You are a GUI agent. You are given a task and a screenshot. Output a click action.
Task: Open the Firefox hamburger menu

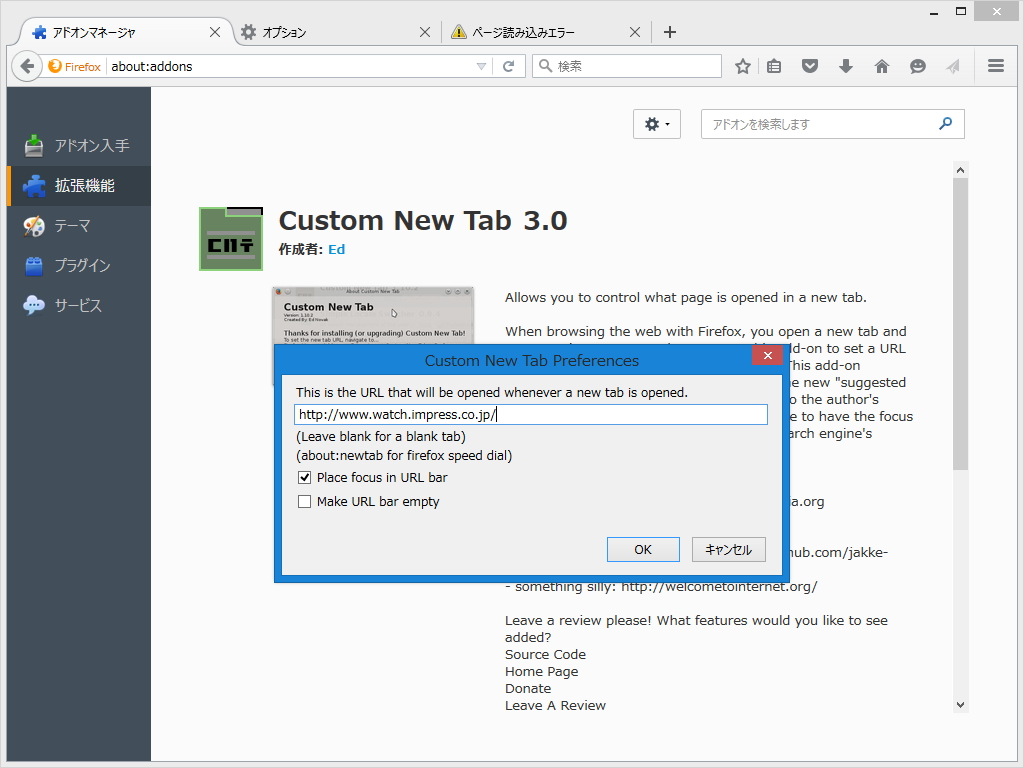995,66
